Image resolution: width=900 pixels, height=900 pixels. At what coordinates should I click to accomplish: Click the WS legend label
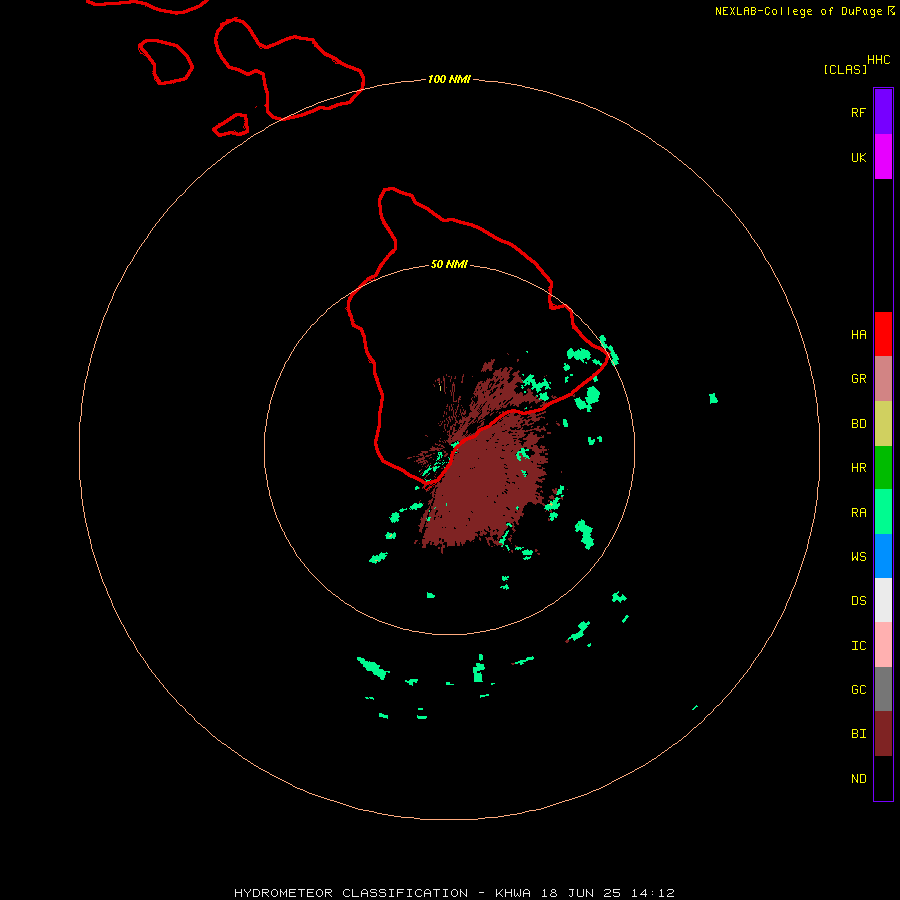click(x=858, y=556)
